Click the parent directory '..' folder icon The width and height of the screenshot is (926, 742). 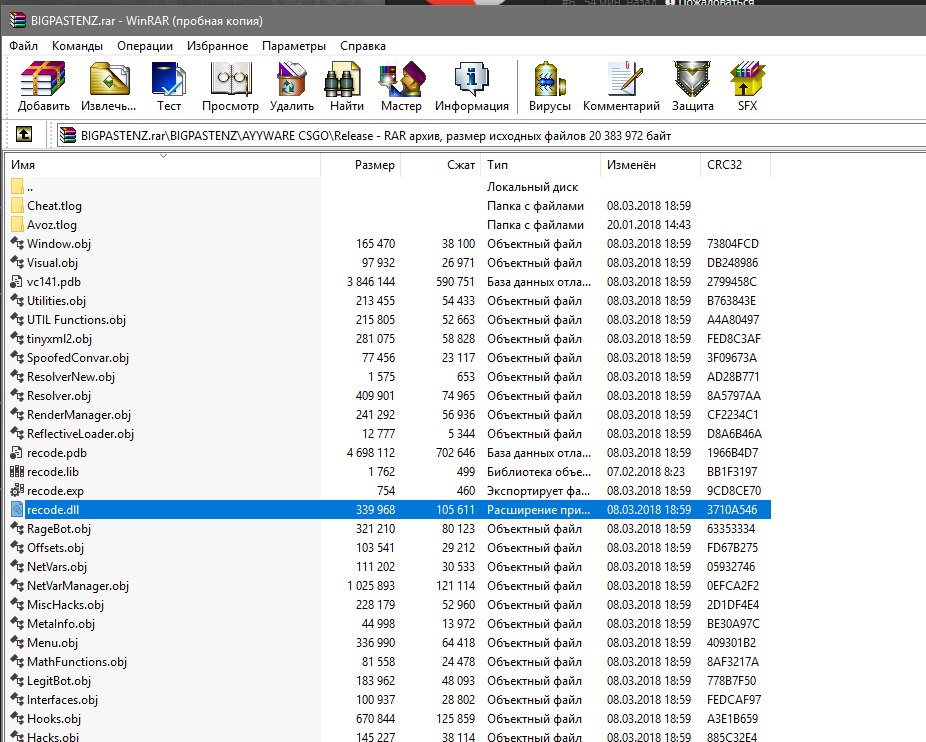tap(17, 187)
